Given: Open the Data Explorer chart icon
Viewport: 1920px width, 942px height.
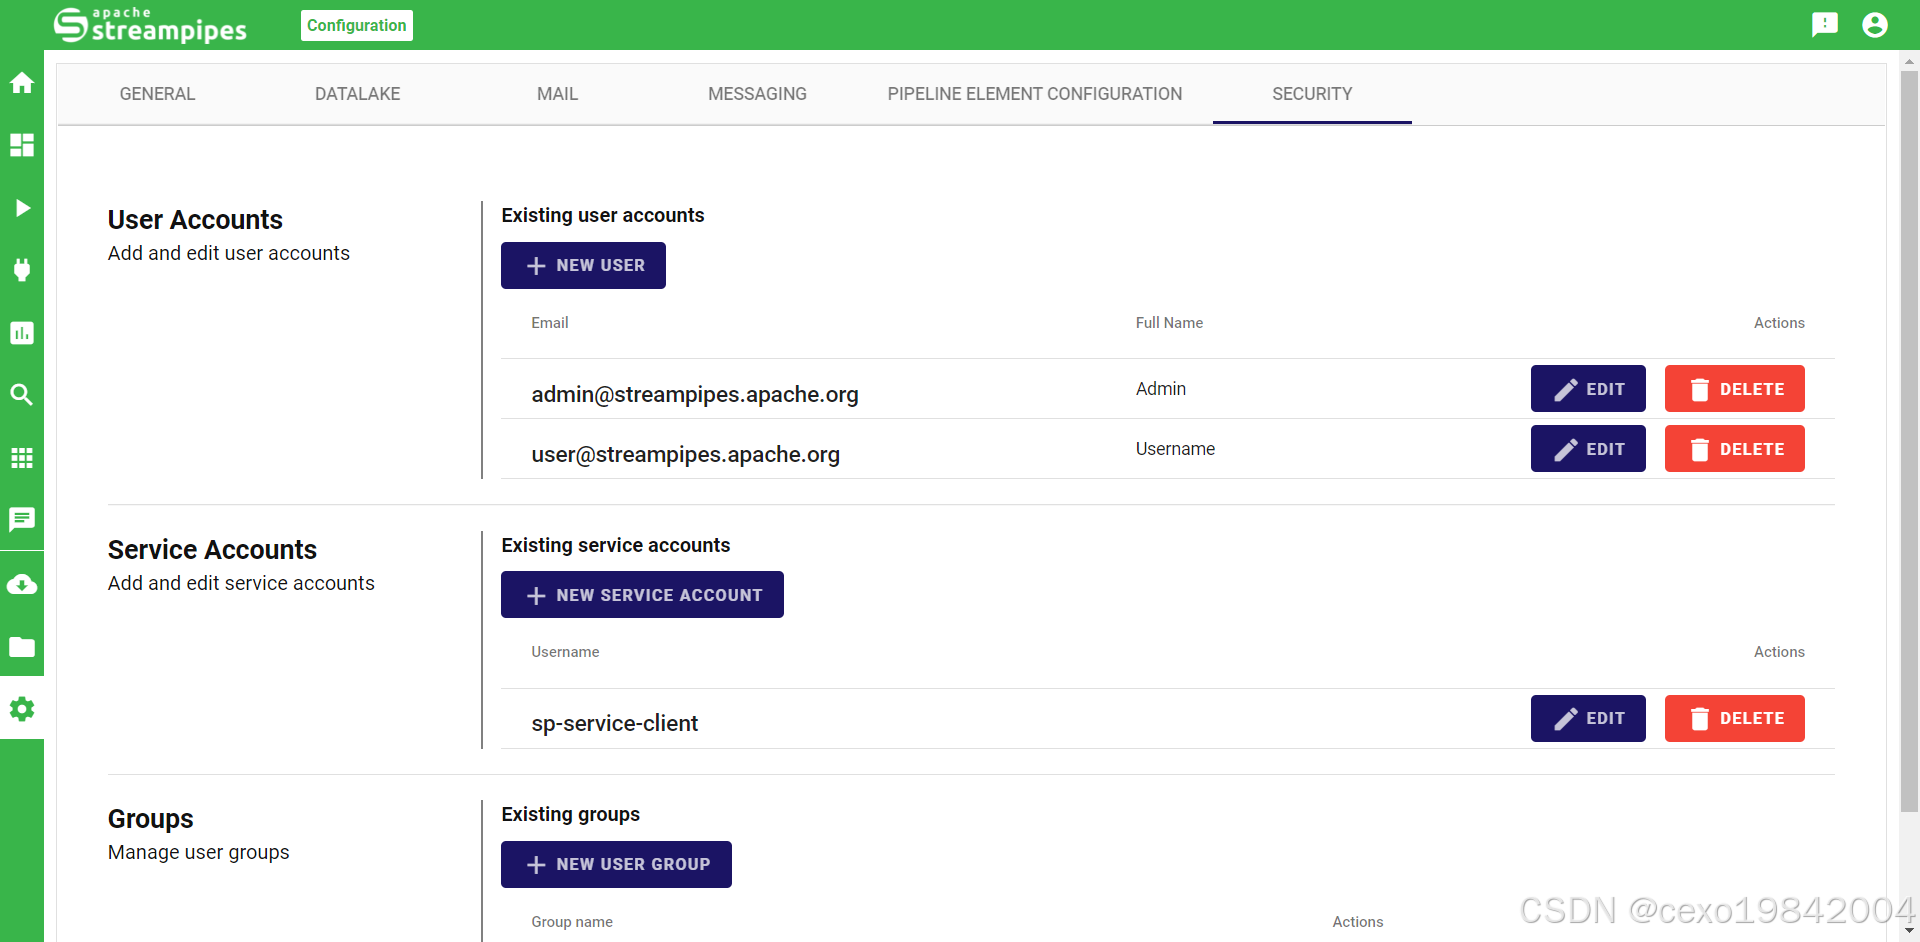Looking at the screenshot, I should 21,333.
